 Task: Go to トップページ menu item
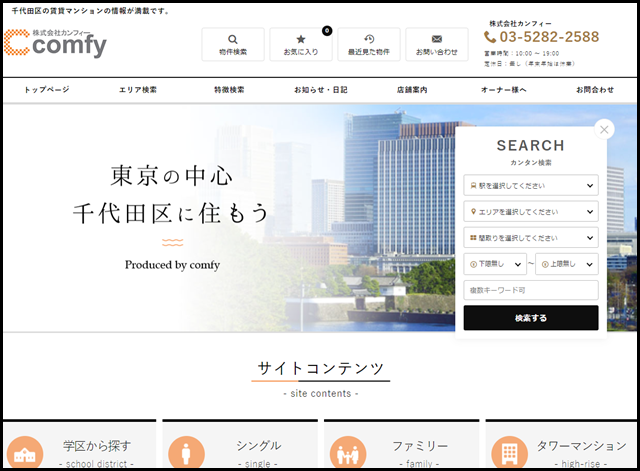coord(47,90)
